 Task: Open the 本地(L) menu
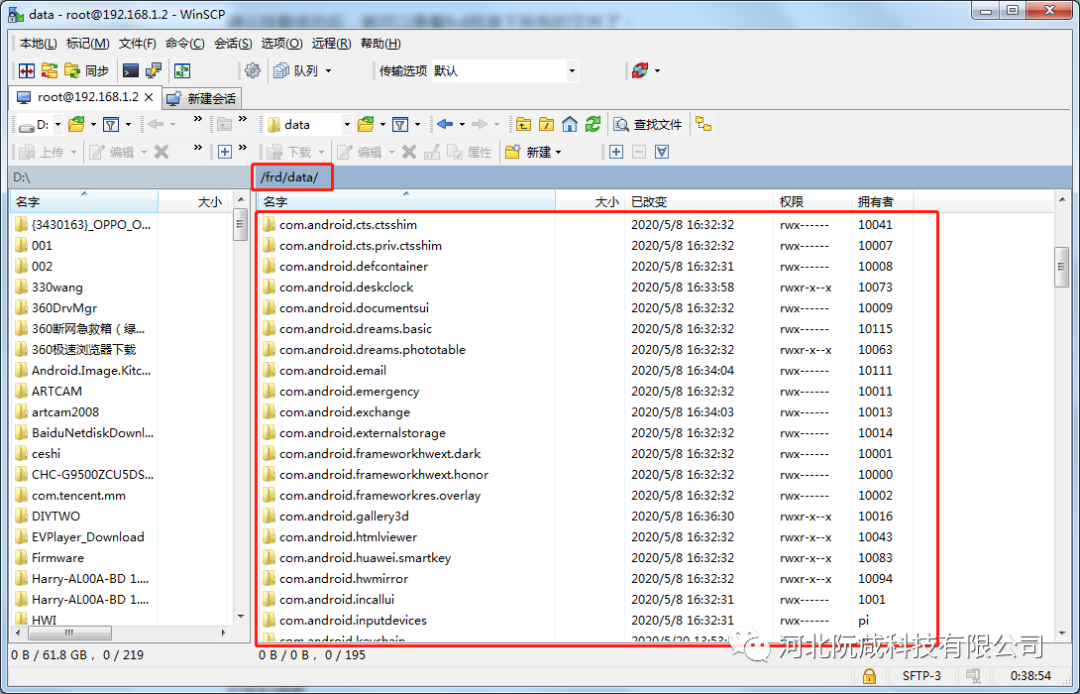click(x=38, y=43)
